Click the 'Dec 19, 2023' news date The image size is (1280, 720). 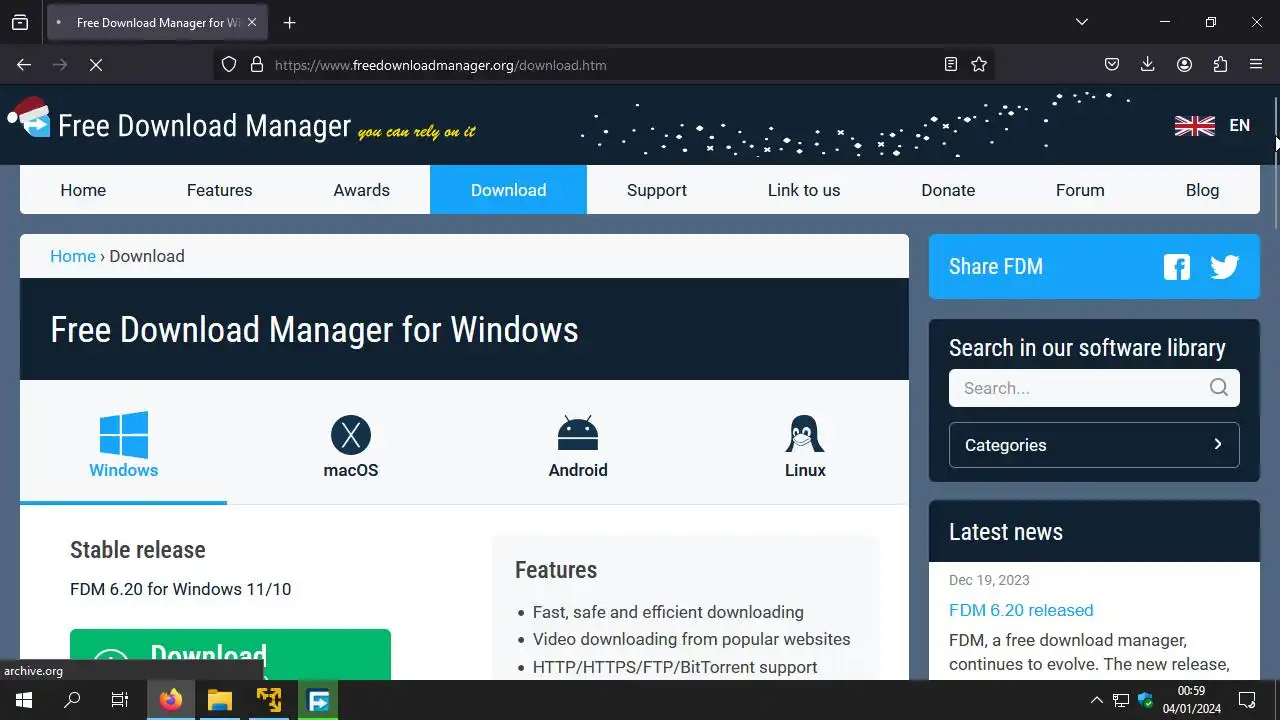(x=989, y=580)
